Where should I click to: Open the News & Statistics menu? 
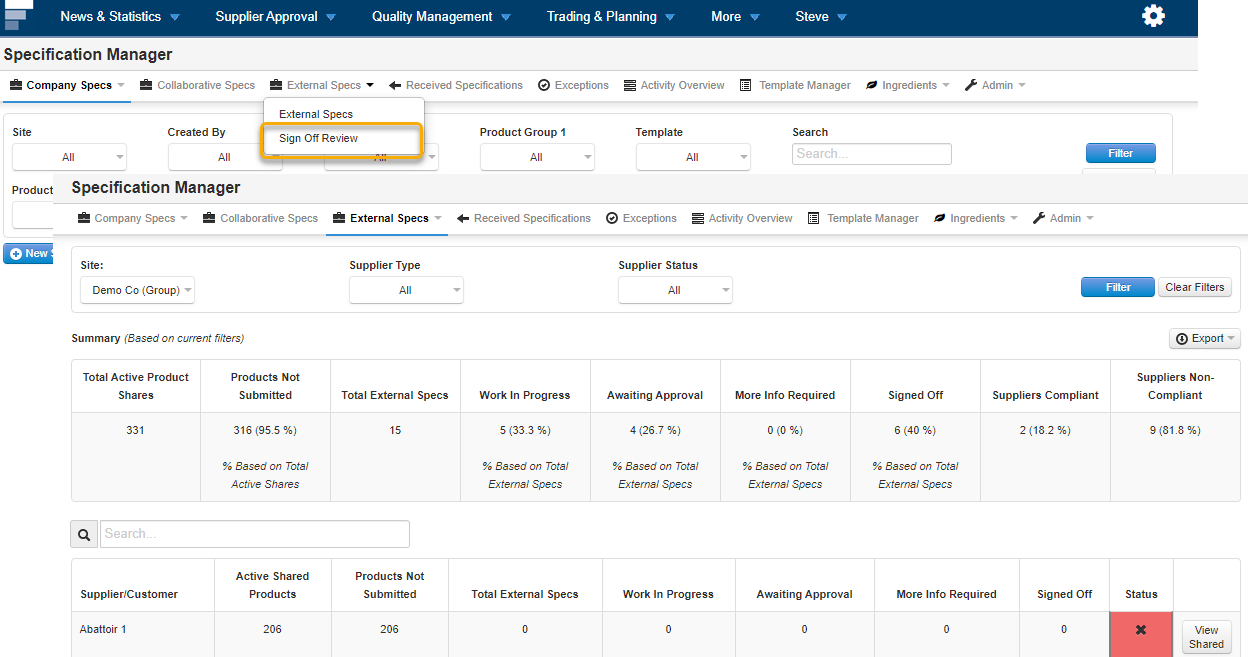tap(120, 16)
